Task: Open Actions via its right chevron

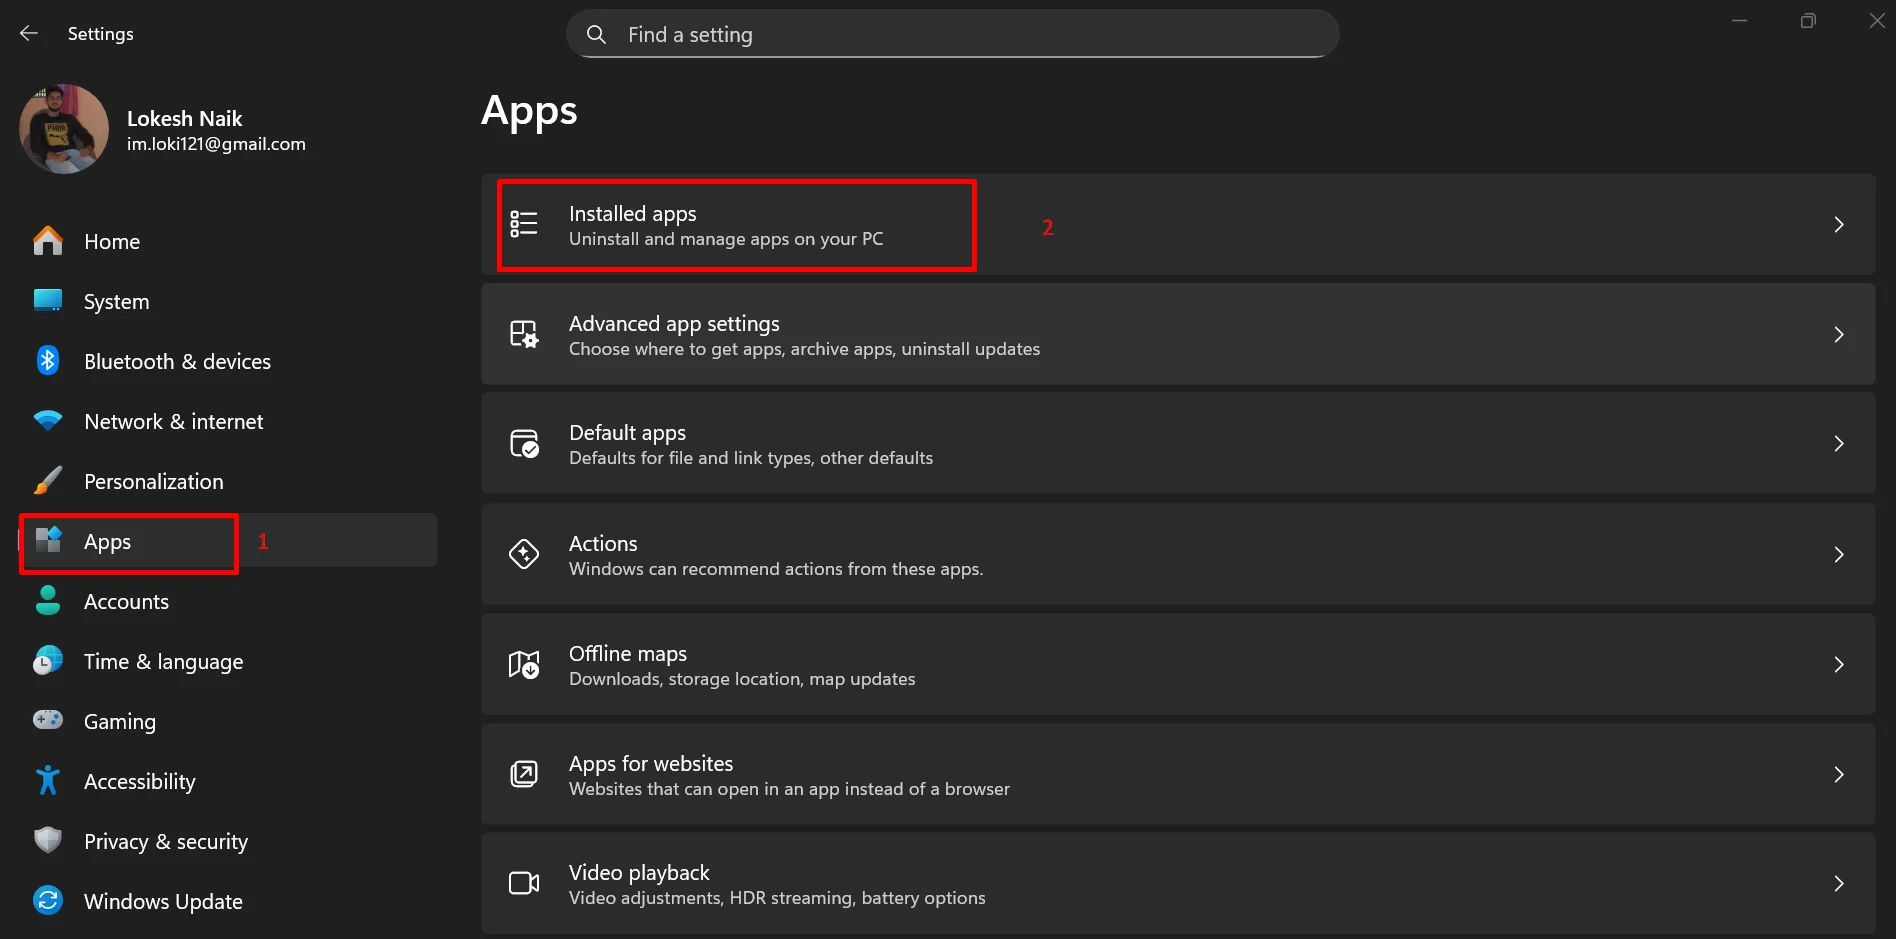Action: tap(1838, 554)
